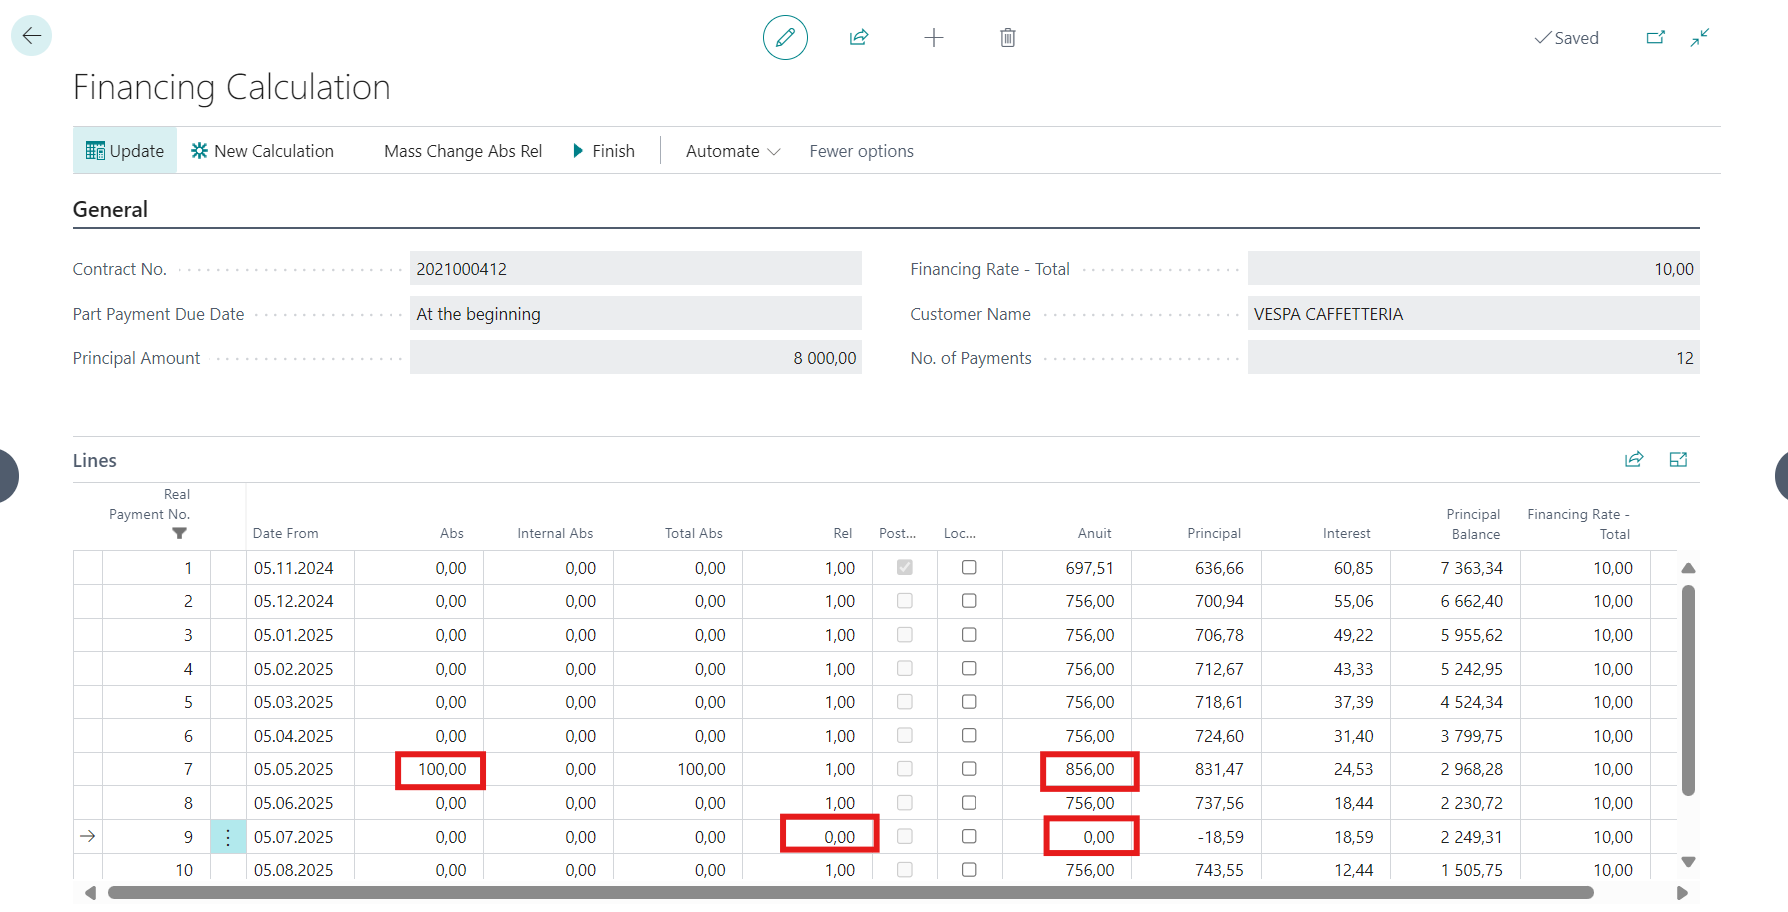This screenshot has height=912, width=1788.
Task: Click the back arrow button
Action: pyautogui.click(x=32, y=36)
